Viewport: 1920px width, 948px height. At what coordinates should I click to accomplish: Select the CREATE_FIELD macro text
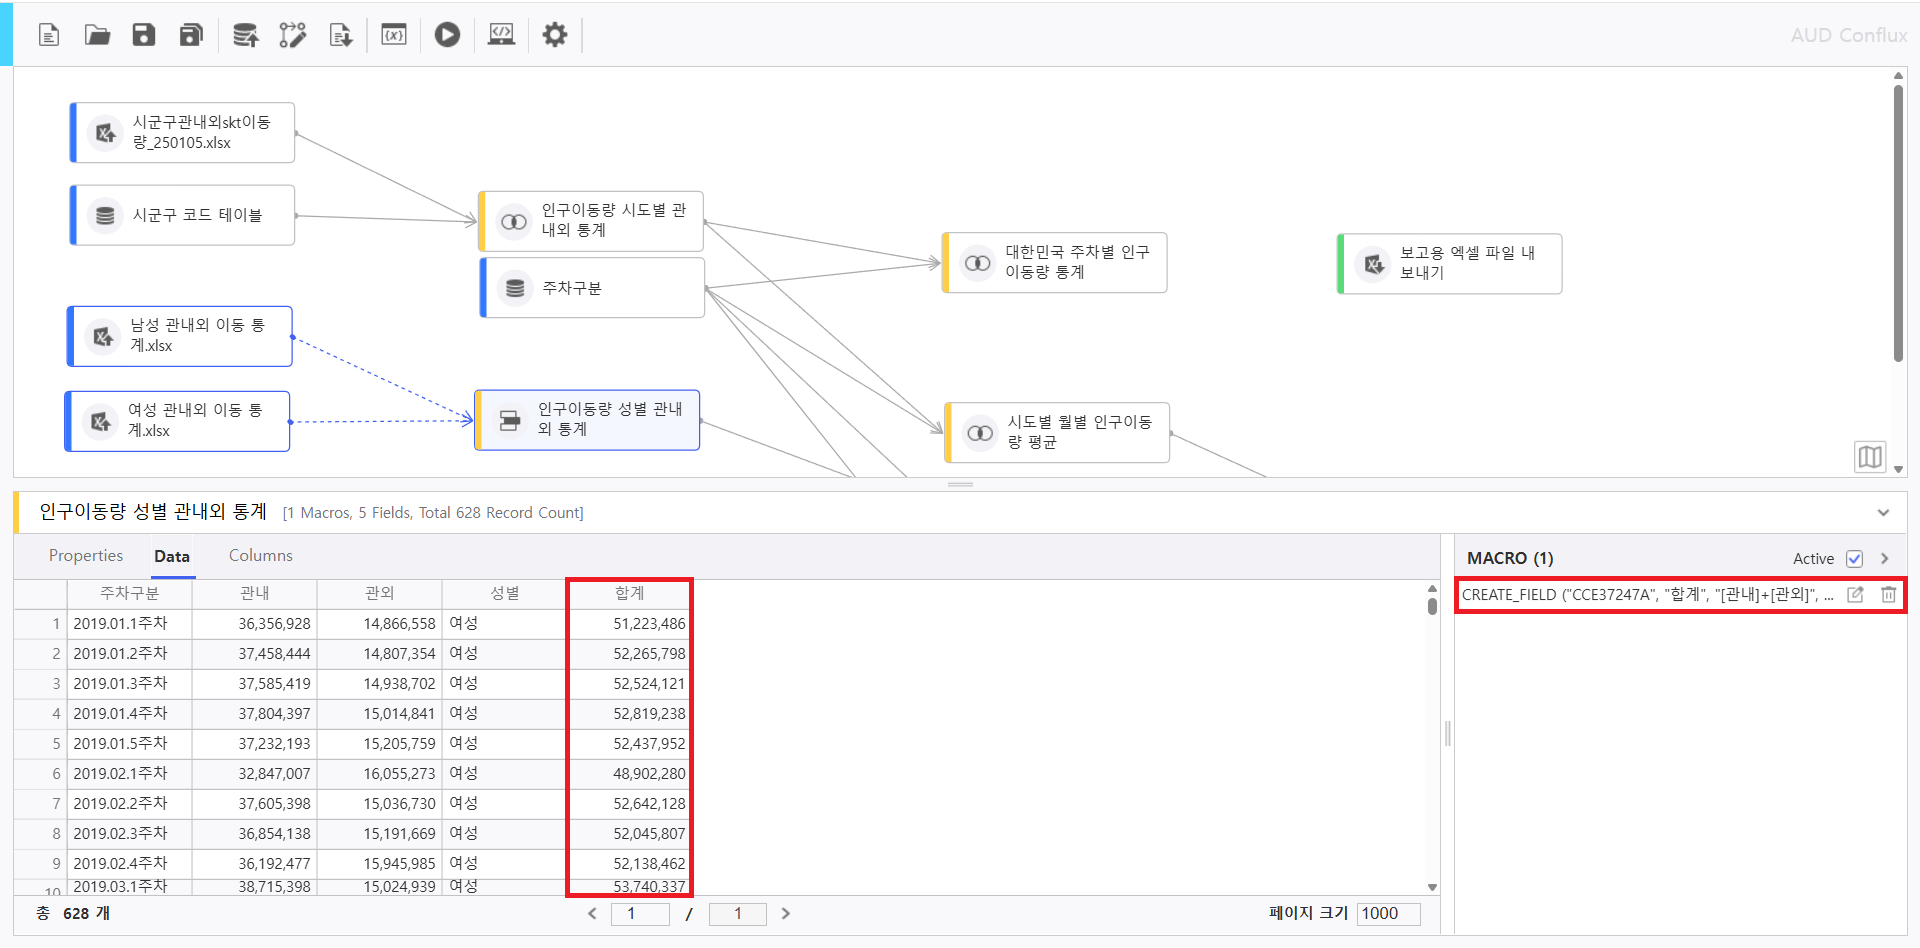coord(1647,594)
